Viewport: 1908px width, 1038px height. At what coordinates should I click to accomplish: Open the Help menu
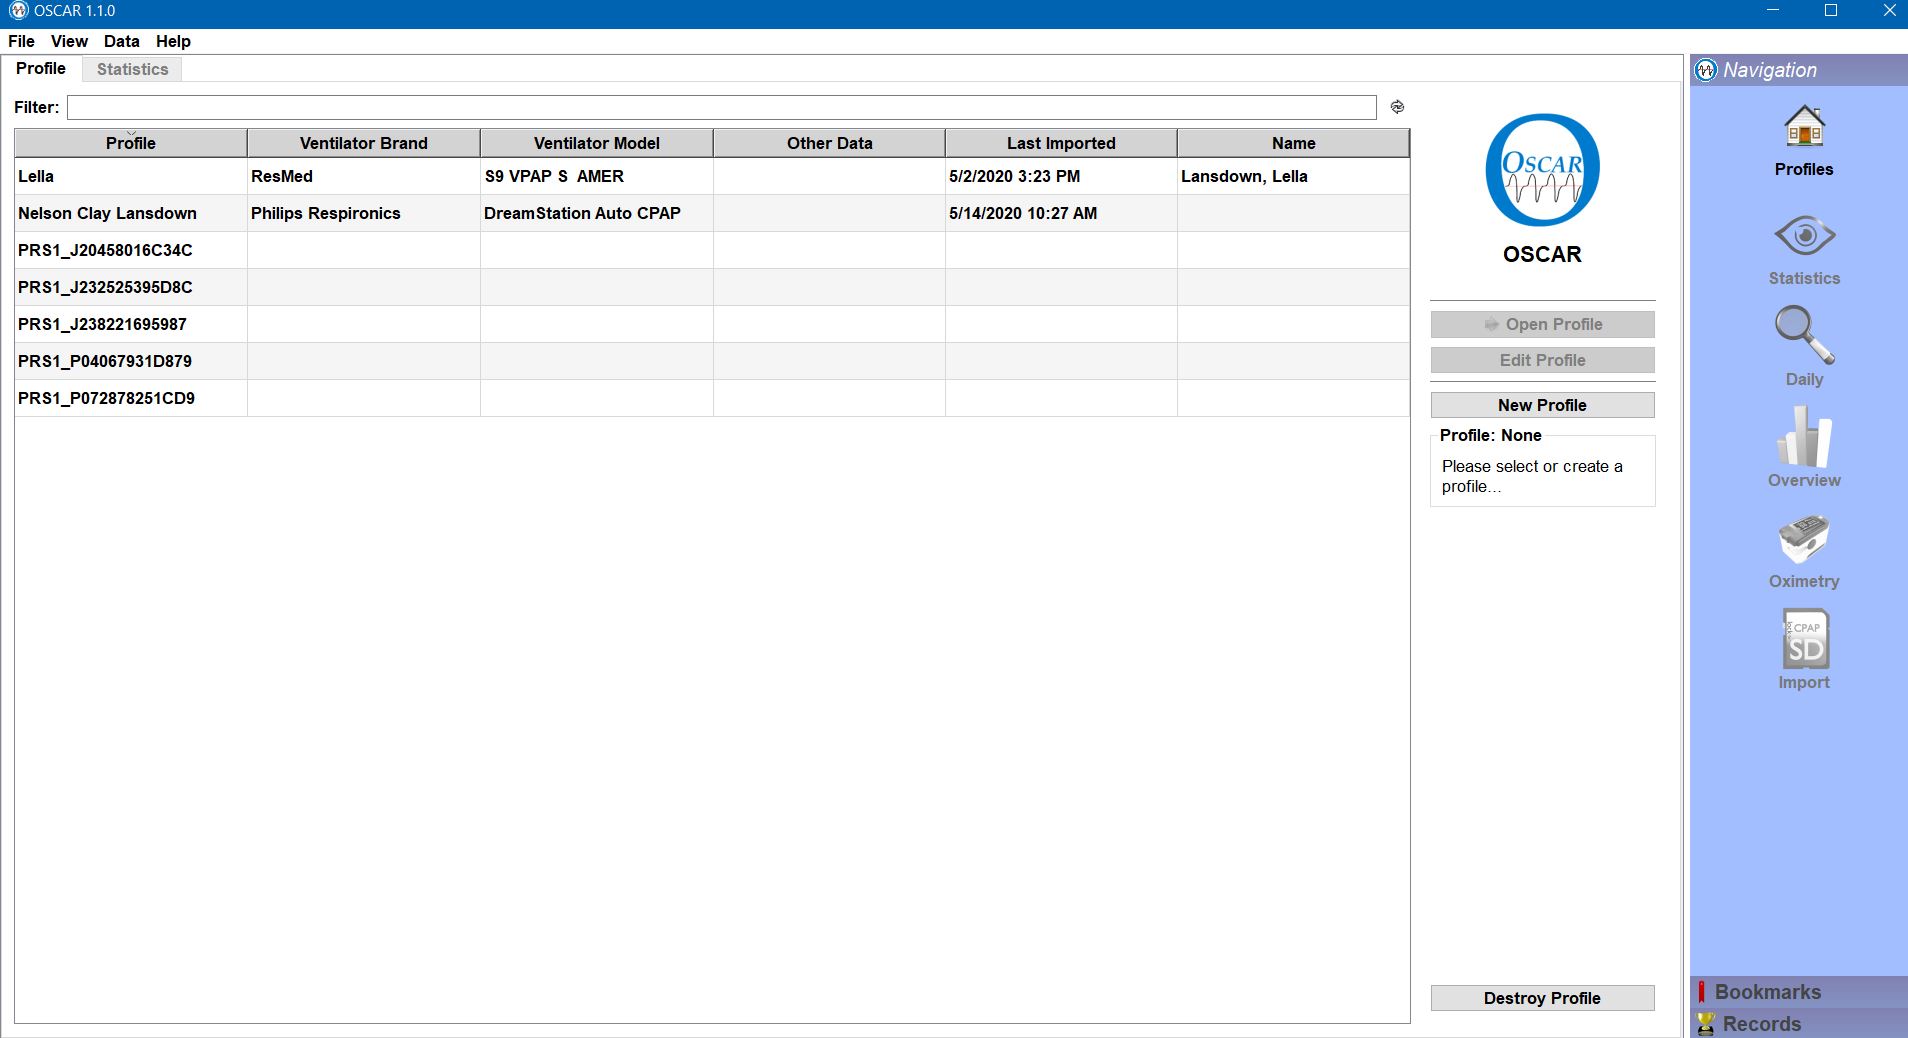173,41
